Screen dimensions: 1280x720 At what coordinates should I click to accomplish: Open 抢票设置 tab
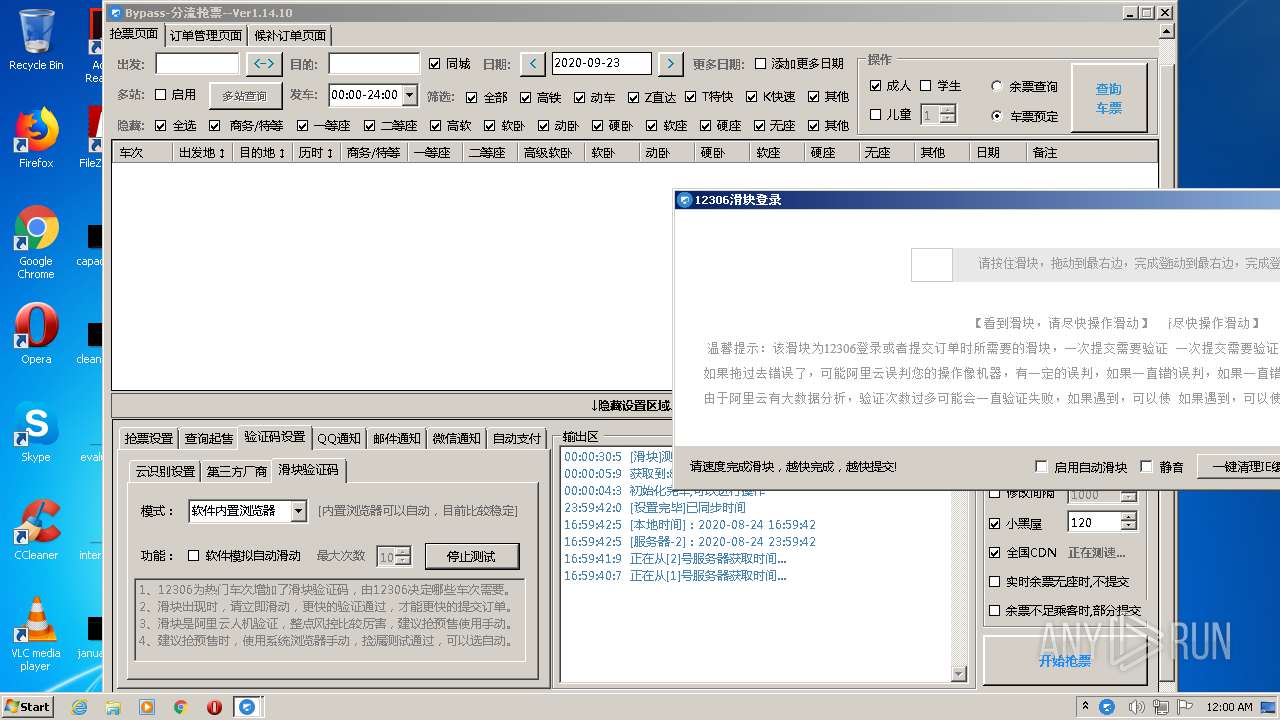pyautogui.click(x=148, y=439)
